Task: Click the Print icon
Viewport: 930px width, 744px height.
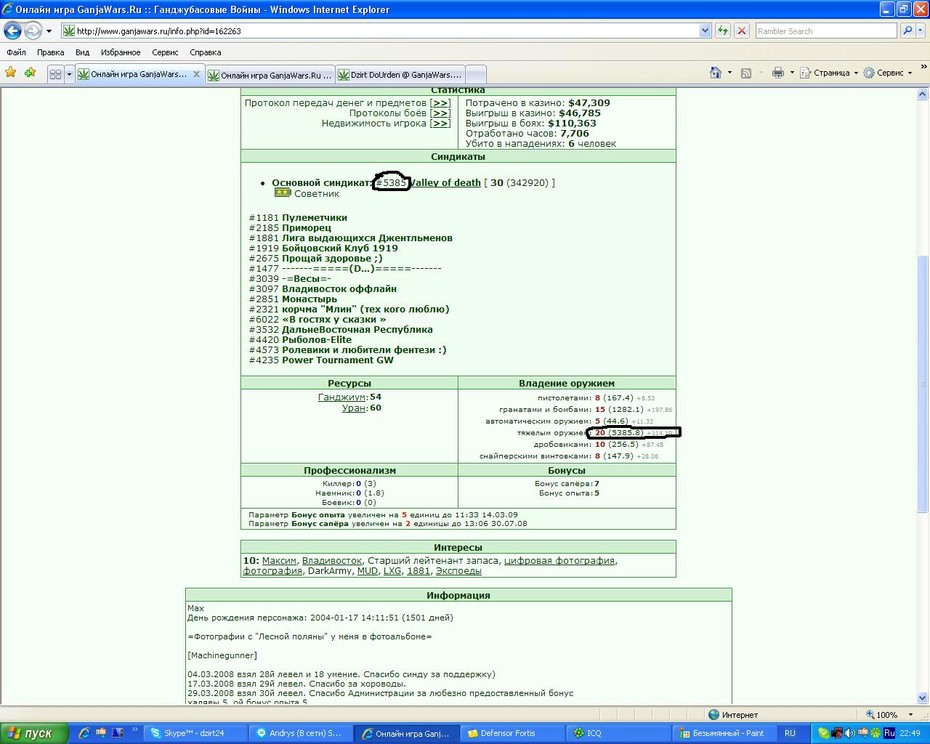Action: tap(778, 72)
